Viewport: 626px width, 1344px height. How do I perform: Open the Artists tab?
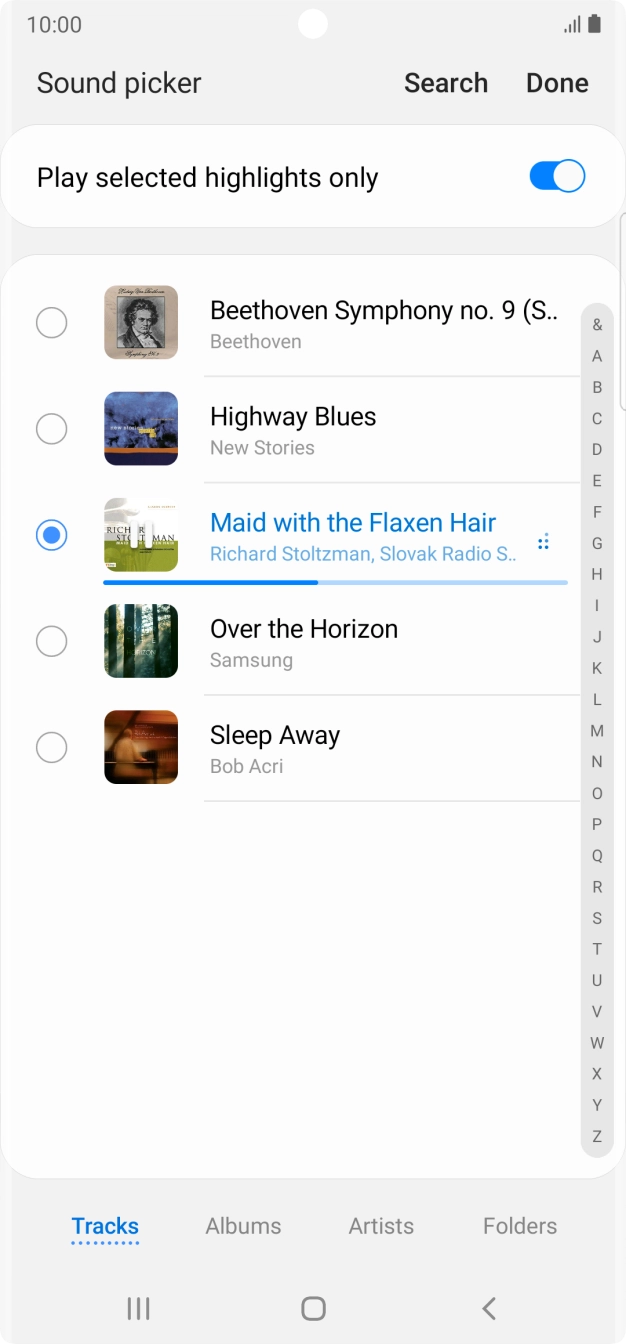pos(381,1226)
